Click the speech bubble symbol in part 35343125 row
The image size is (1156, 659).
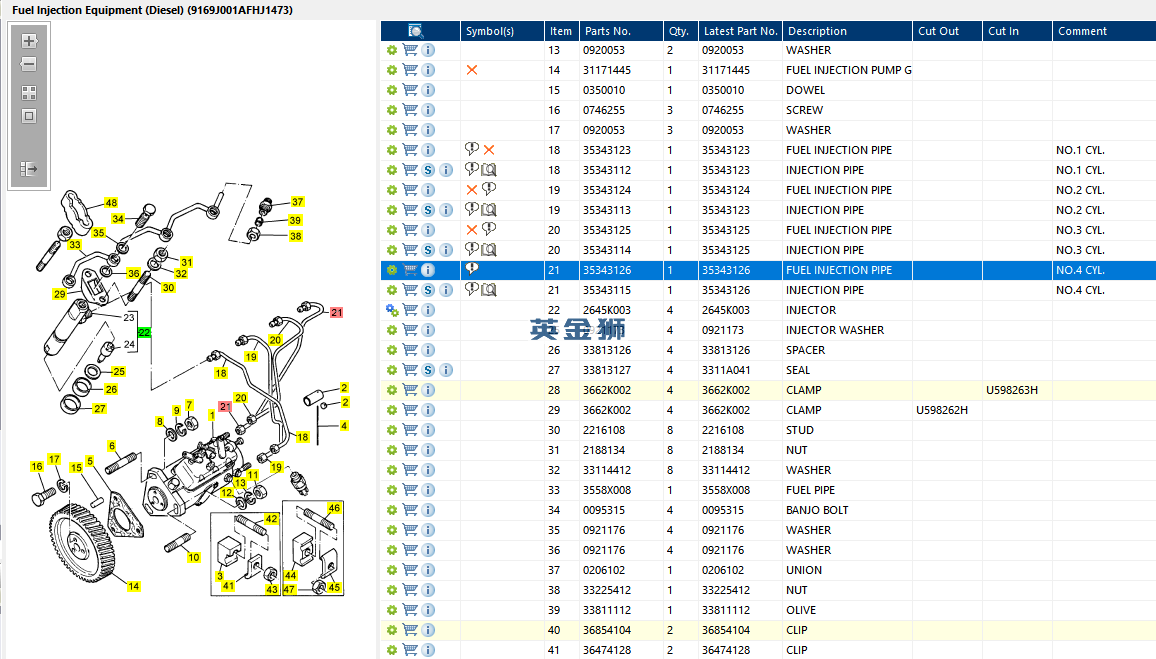pos(489,229)
